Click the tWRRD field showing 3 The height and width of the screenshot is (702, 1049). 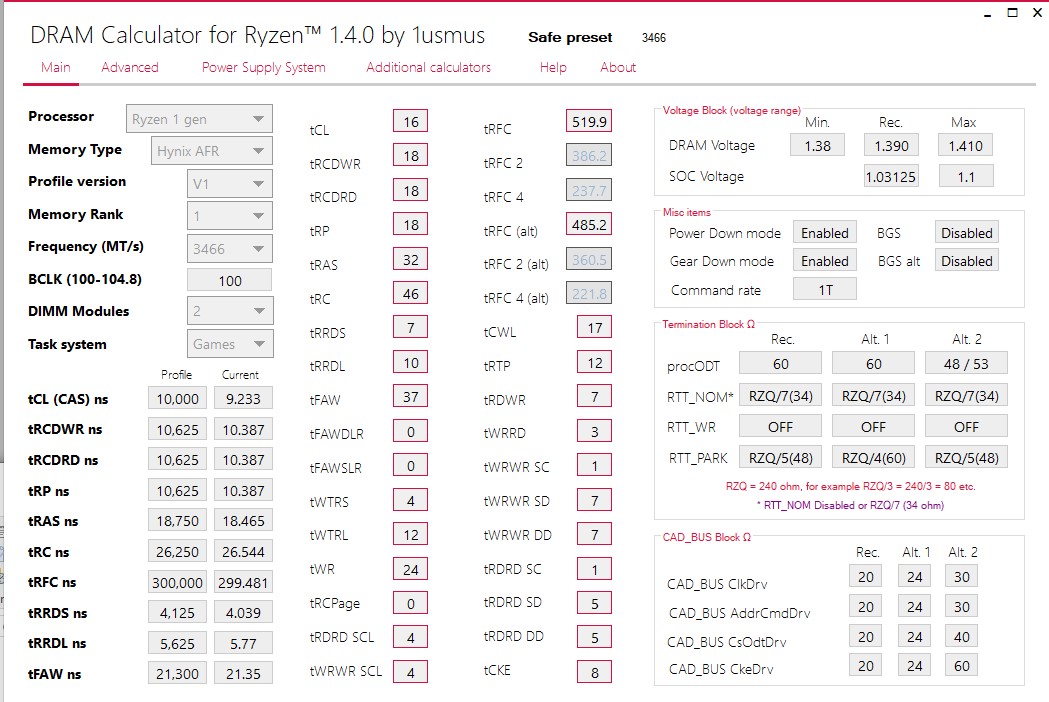click(x=594, y=432)
